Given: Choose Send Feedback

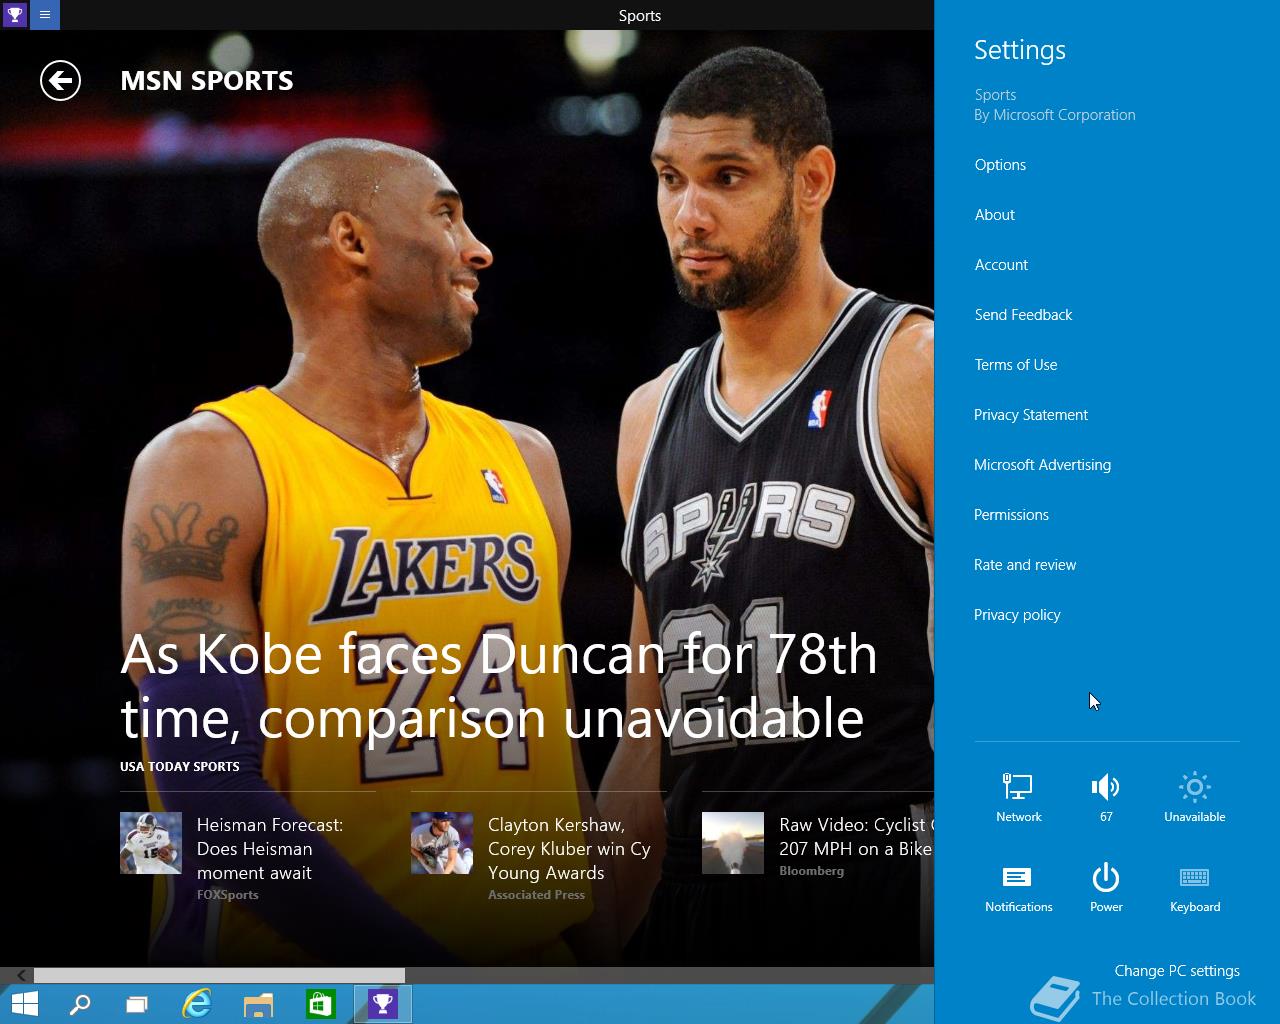Looking at the screenshot, I should click(x=1023, y=315).
